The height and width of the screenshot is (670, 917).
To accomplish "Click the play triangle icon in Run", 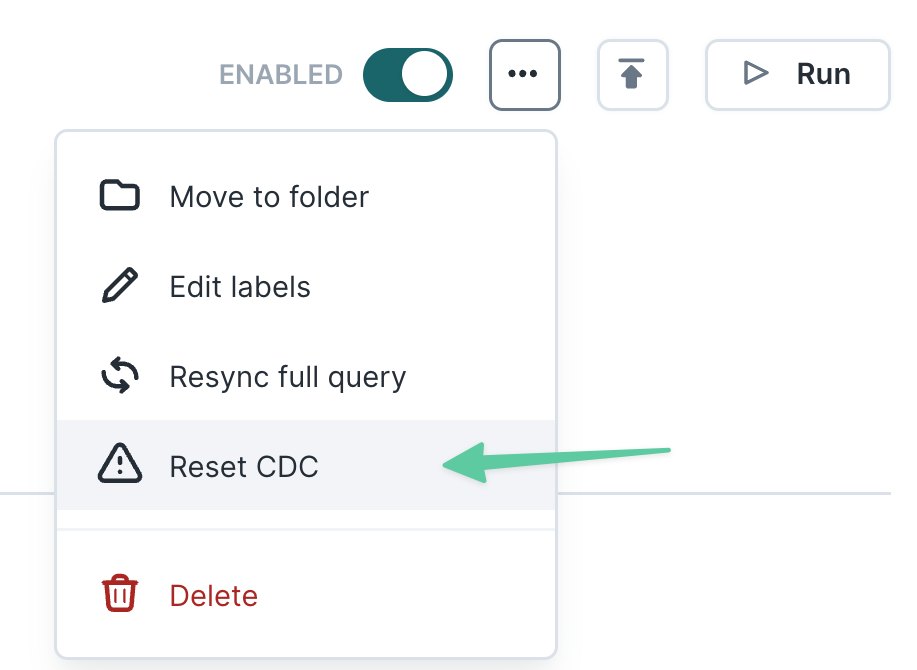I will (x=756, y=73).
